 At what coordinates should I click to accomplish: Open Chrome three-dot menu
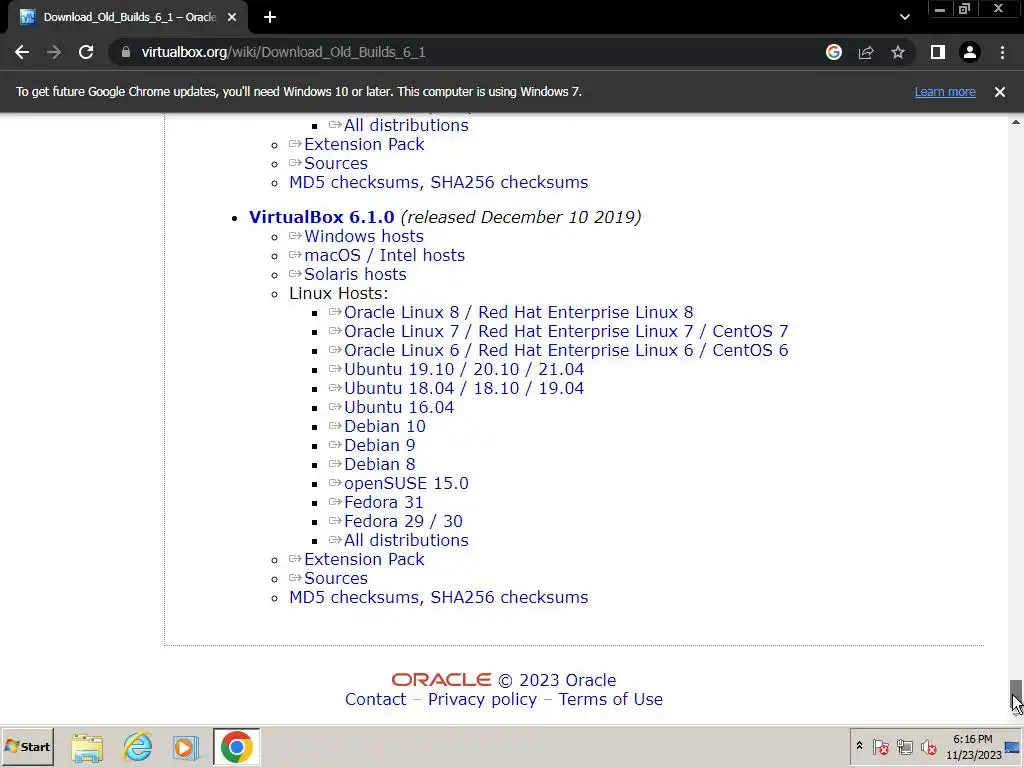point(1002,52)
